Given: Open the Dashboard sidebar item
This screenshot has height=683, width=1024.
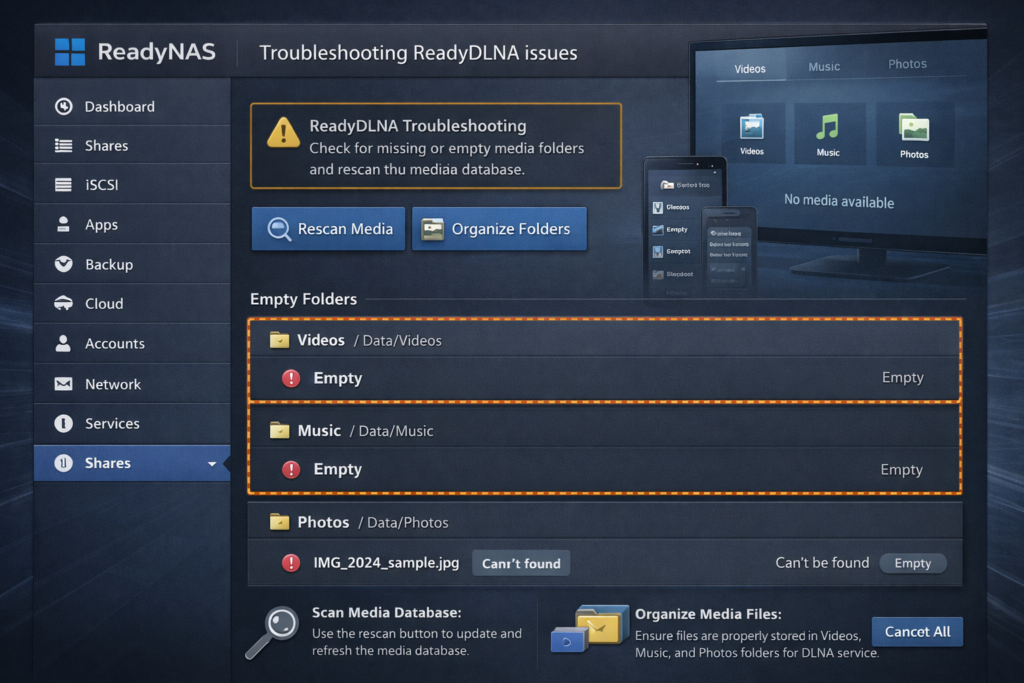Looking at the screenshot, I should point(118,106).
